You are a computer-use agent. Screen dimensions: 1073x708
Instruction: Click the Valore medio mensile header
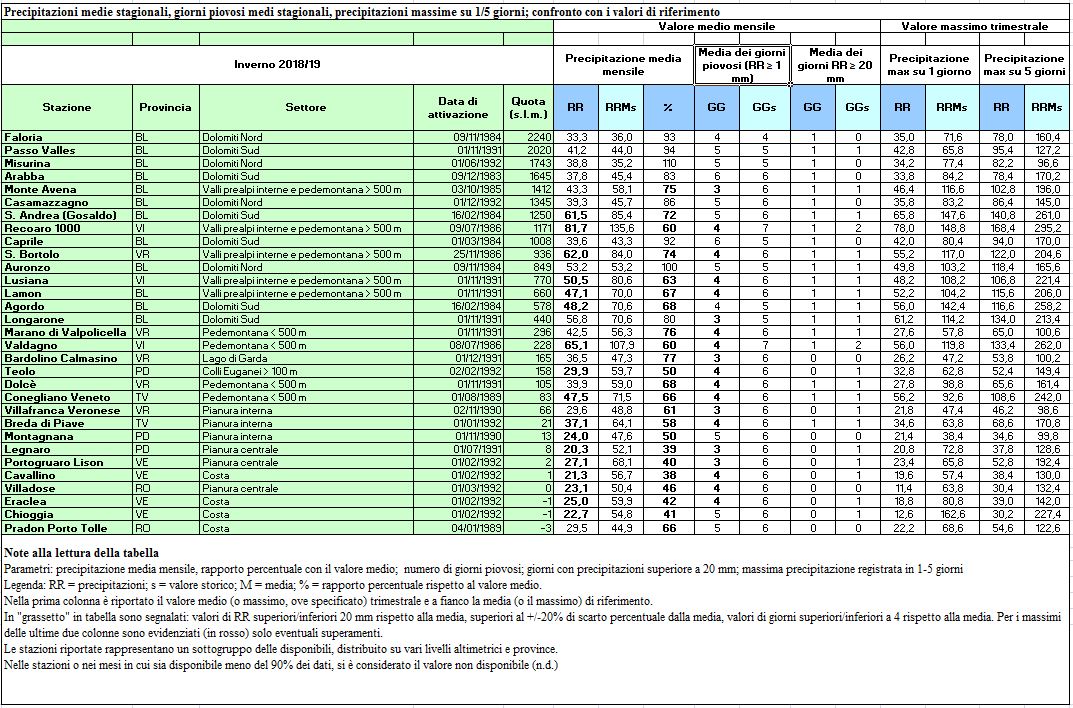tap(717, 26)
